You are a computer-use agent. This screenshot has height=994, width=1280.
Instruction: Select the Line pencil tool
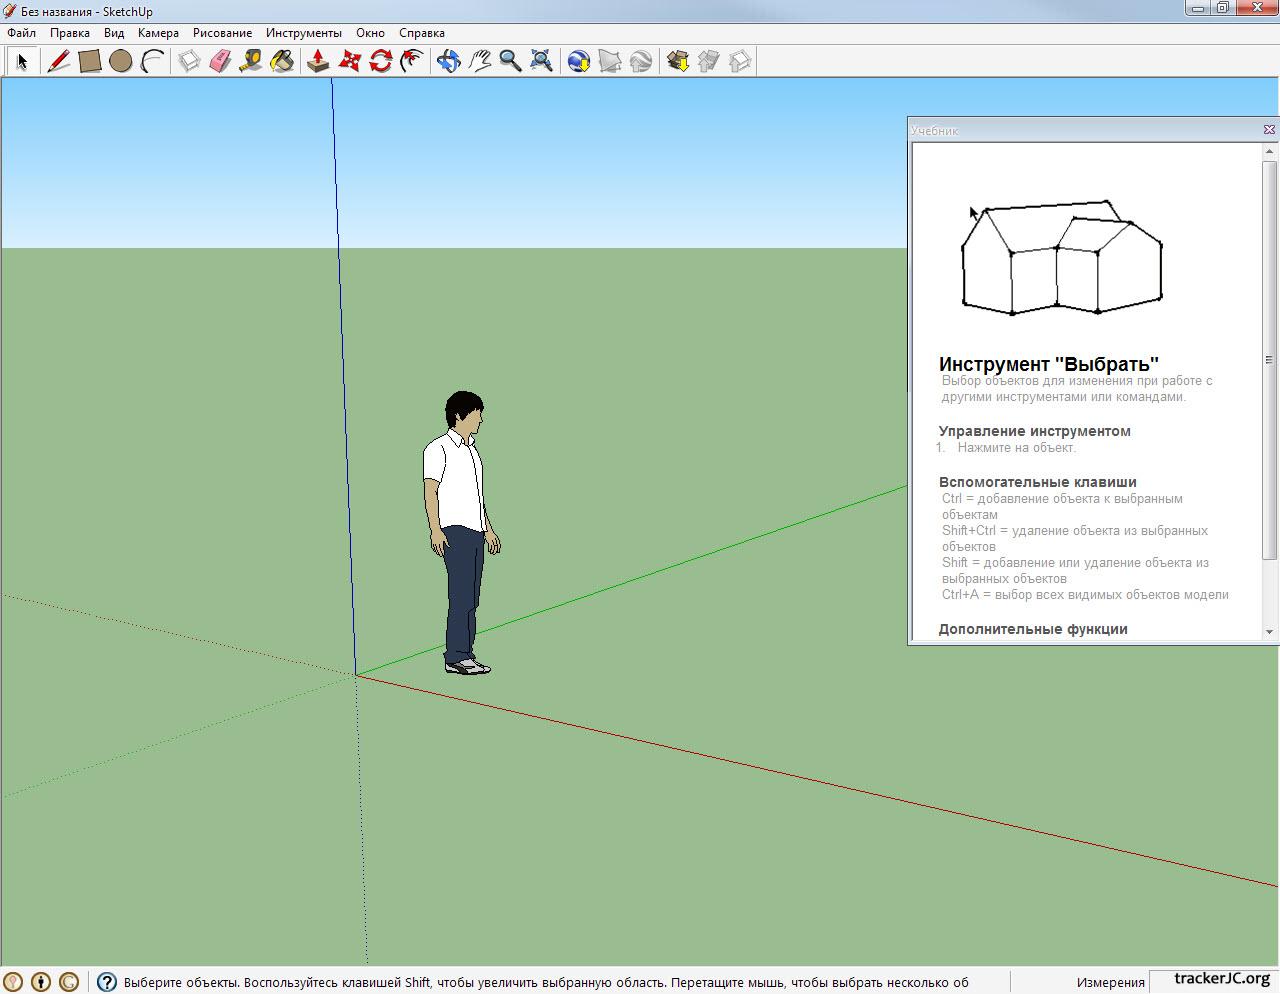[58, 61]
